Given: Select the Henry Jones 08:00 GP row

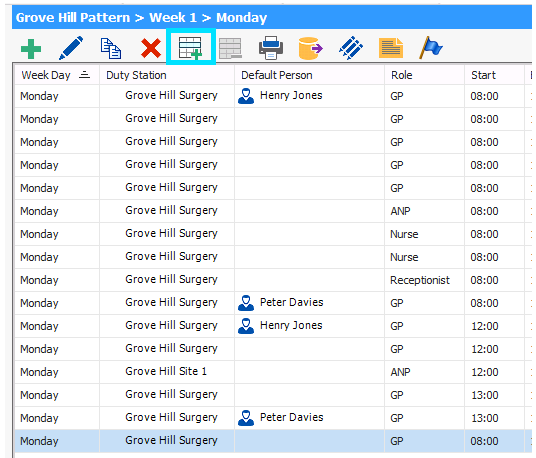Looking at the screenshot, I should 273,96.
